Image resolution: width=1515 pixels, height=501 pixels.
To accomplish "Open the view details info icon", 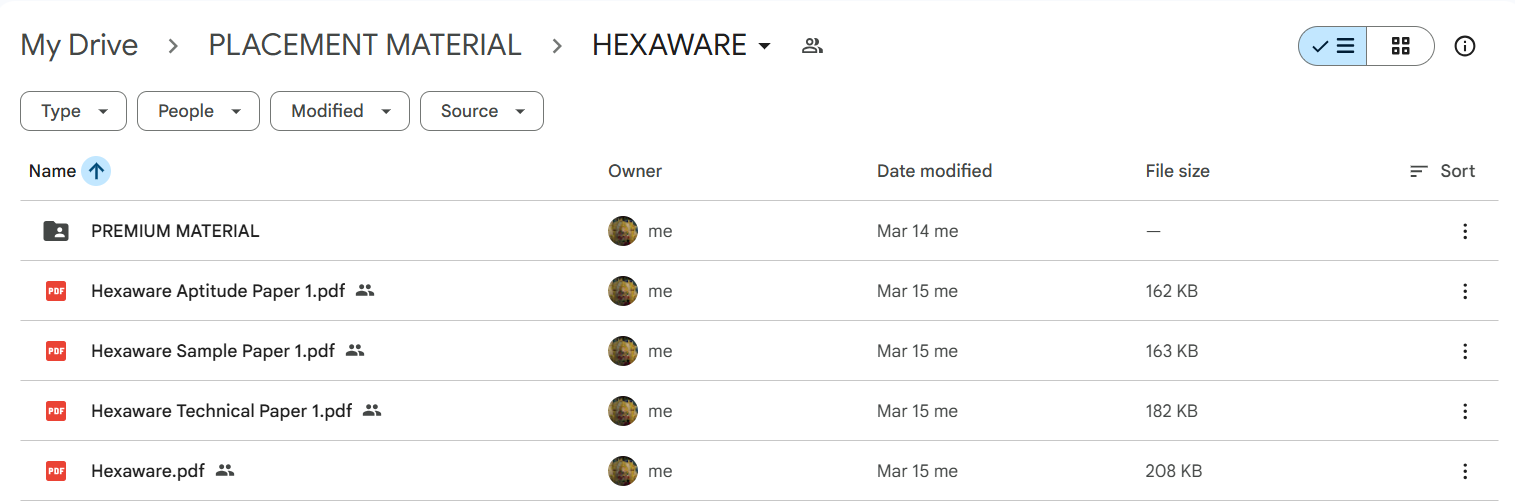I will 1465,46.
